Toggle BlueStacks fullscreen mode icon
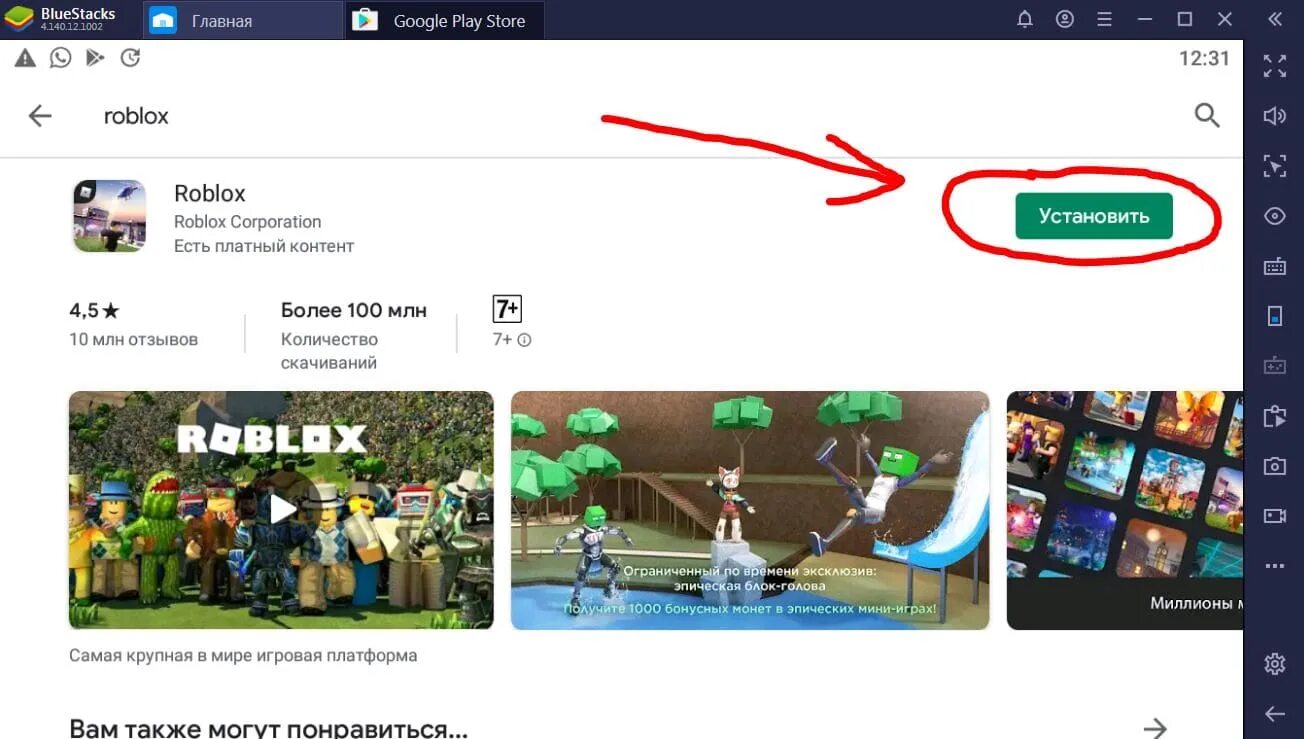 click(x=1275, y=66)
